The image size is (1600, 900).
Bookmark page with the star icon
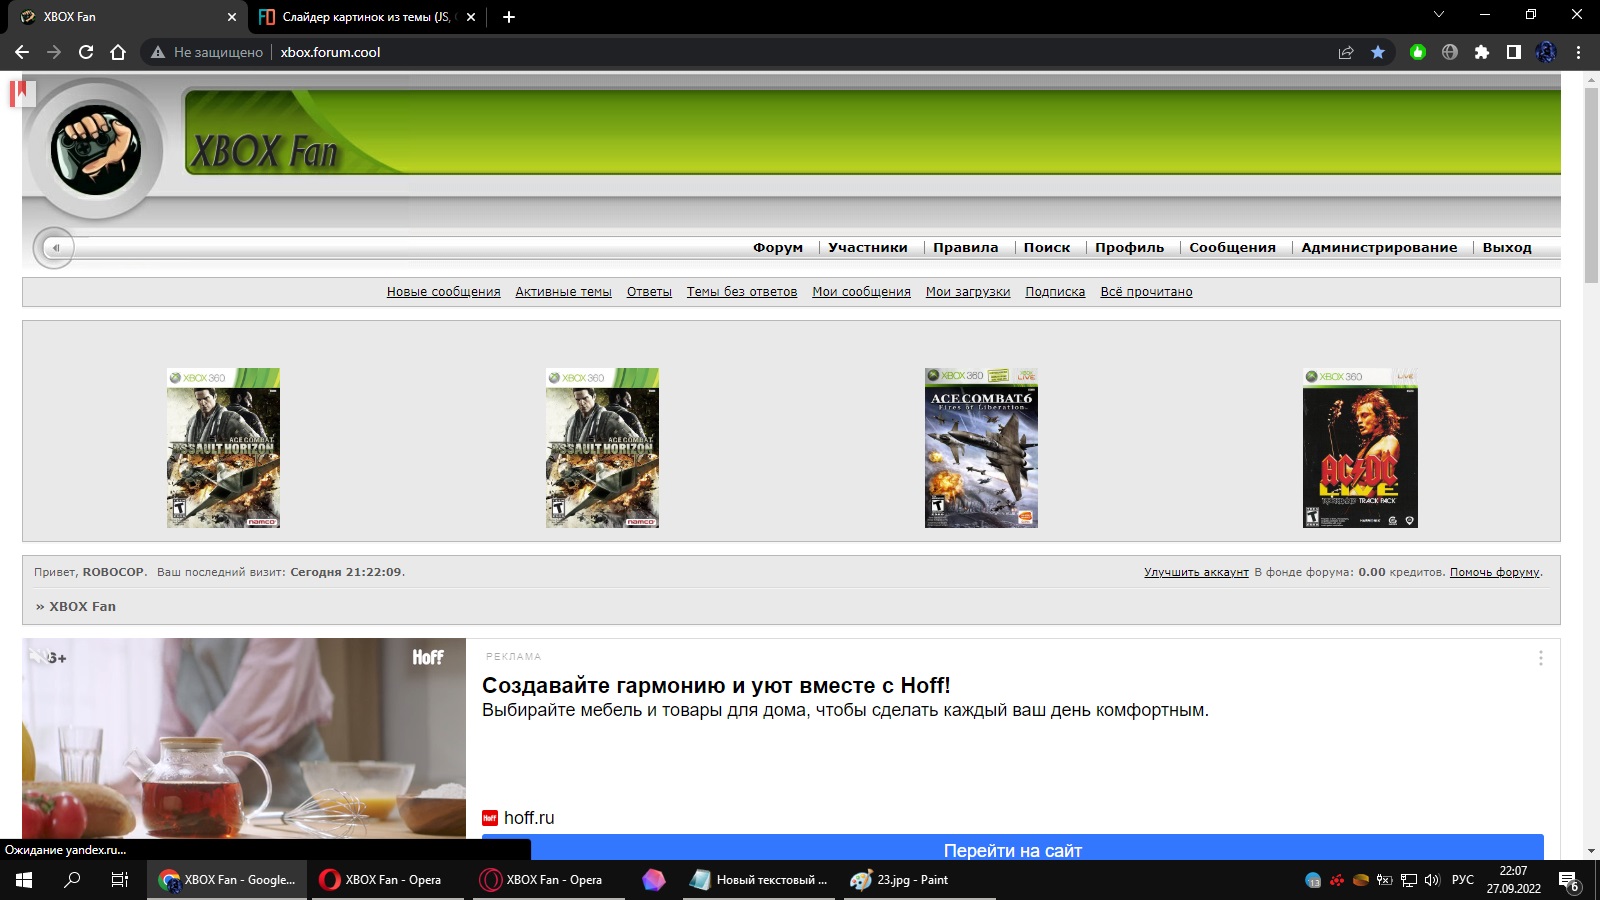pos(1378,52)
